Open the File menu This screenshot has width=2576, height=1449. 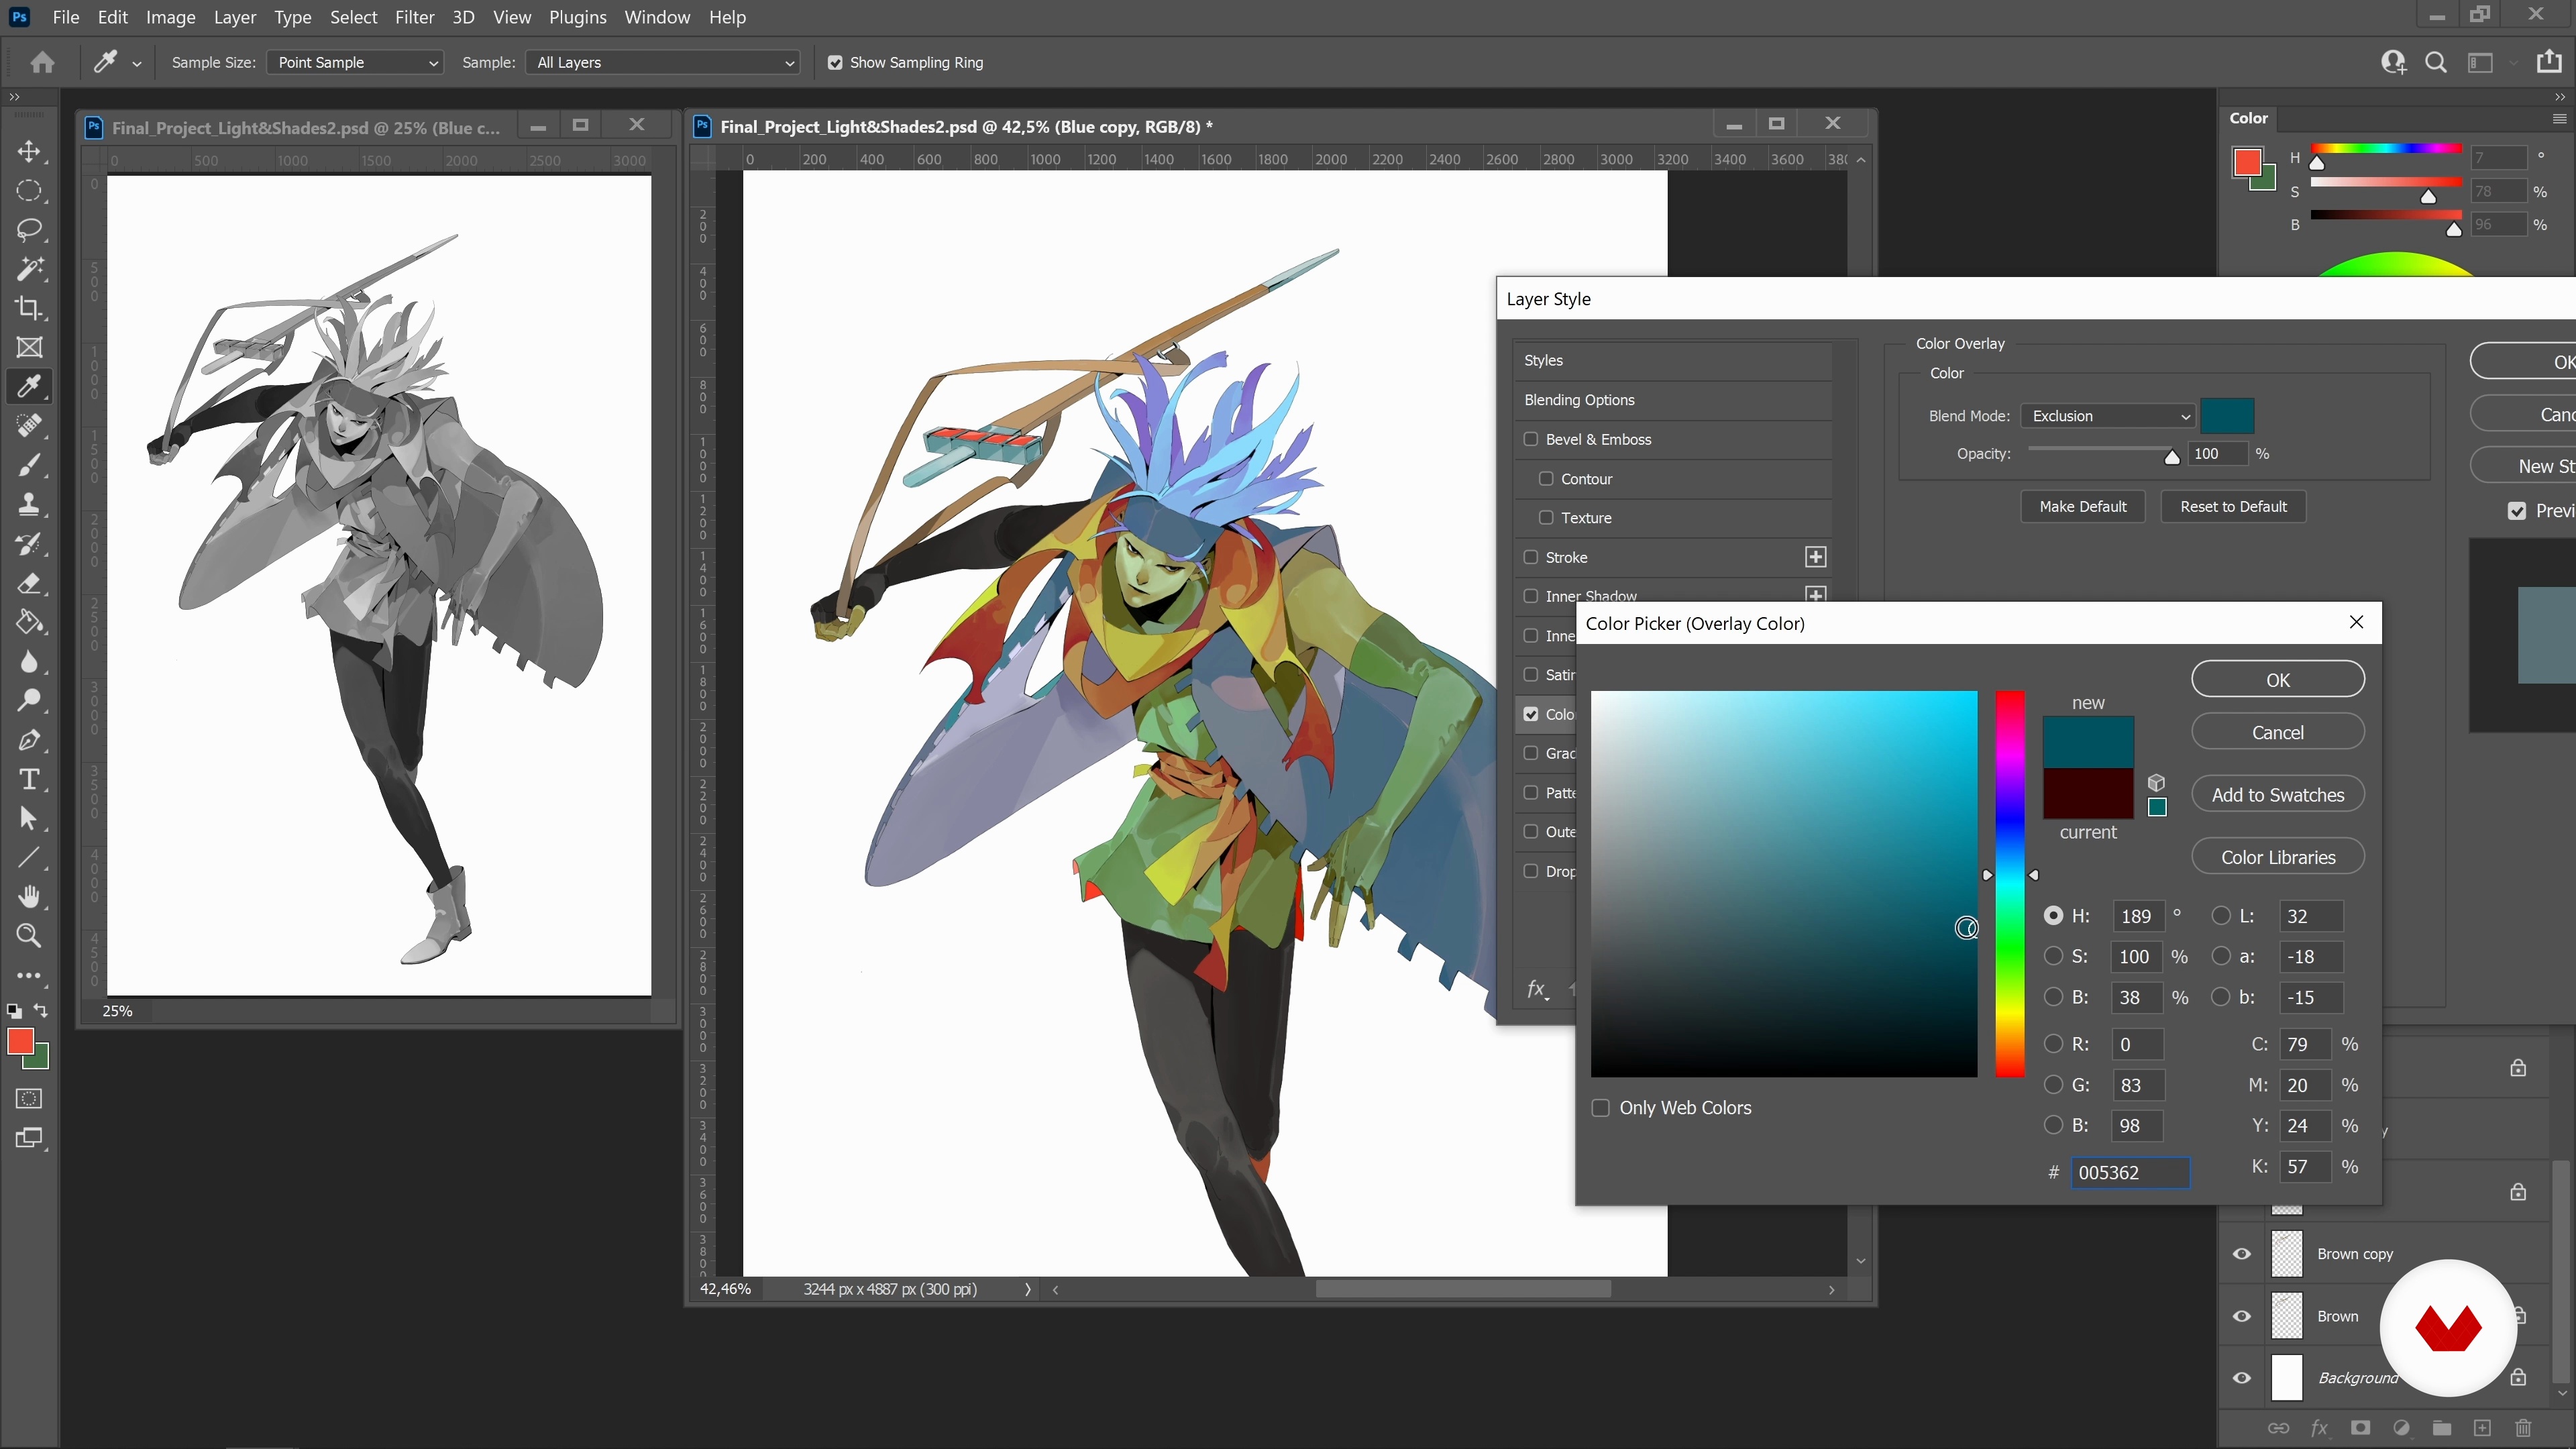65,17
